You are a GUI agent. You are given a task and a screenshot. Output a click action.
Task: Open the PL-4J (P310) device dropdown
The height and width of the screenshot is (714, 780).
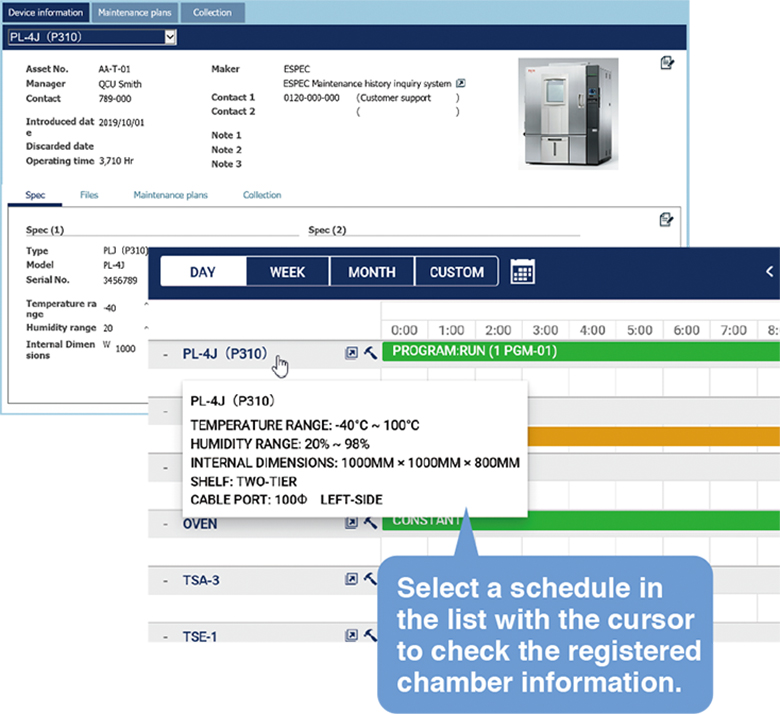pos(93,37)
